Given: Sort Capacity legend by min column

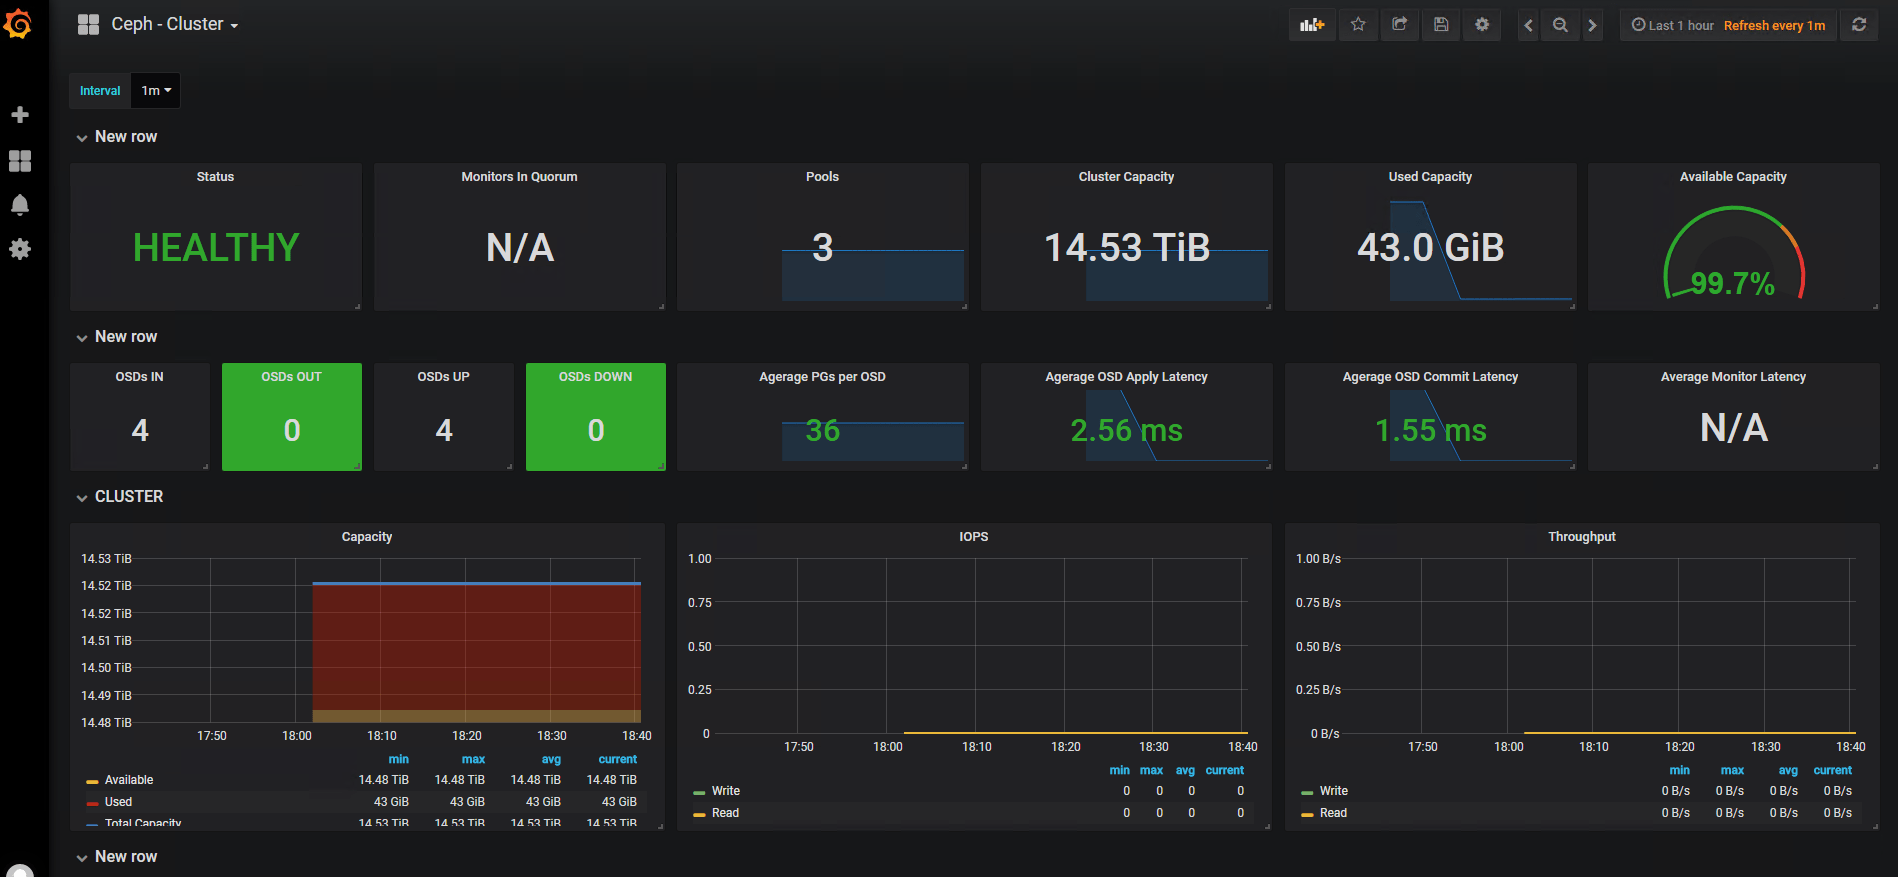Looking at the screenshot, I should click(x=398, y=760).
